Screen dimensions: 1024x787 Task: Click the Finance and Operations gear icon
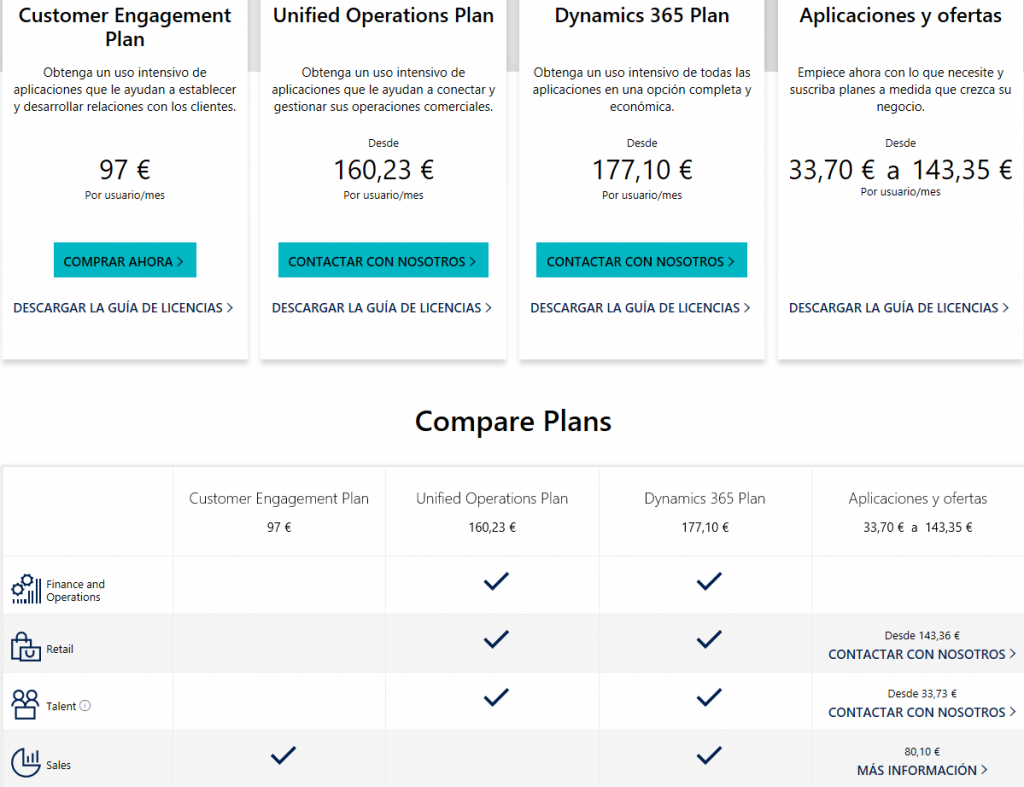pos(26,589)
